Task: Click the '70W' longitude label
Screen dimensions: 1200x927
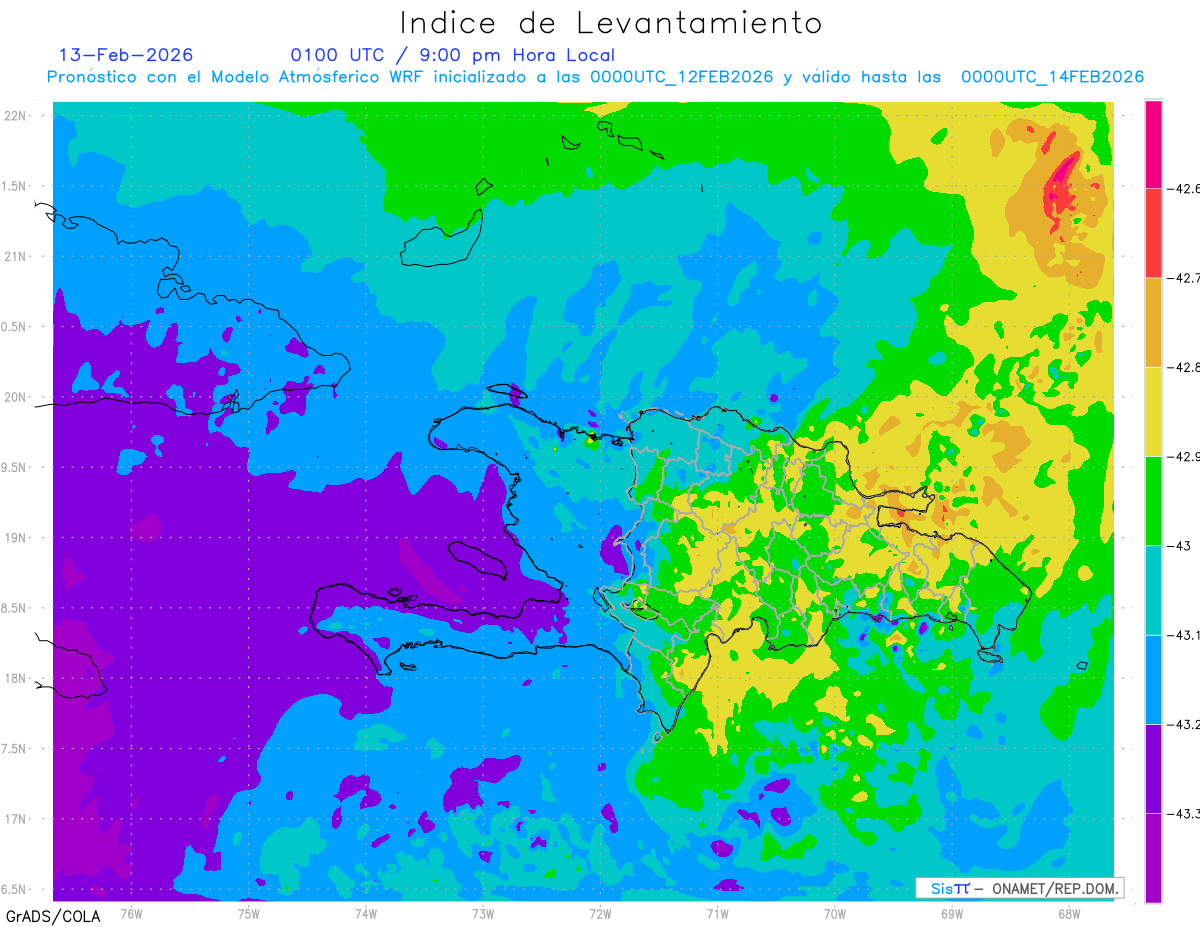Action: 835,913
